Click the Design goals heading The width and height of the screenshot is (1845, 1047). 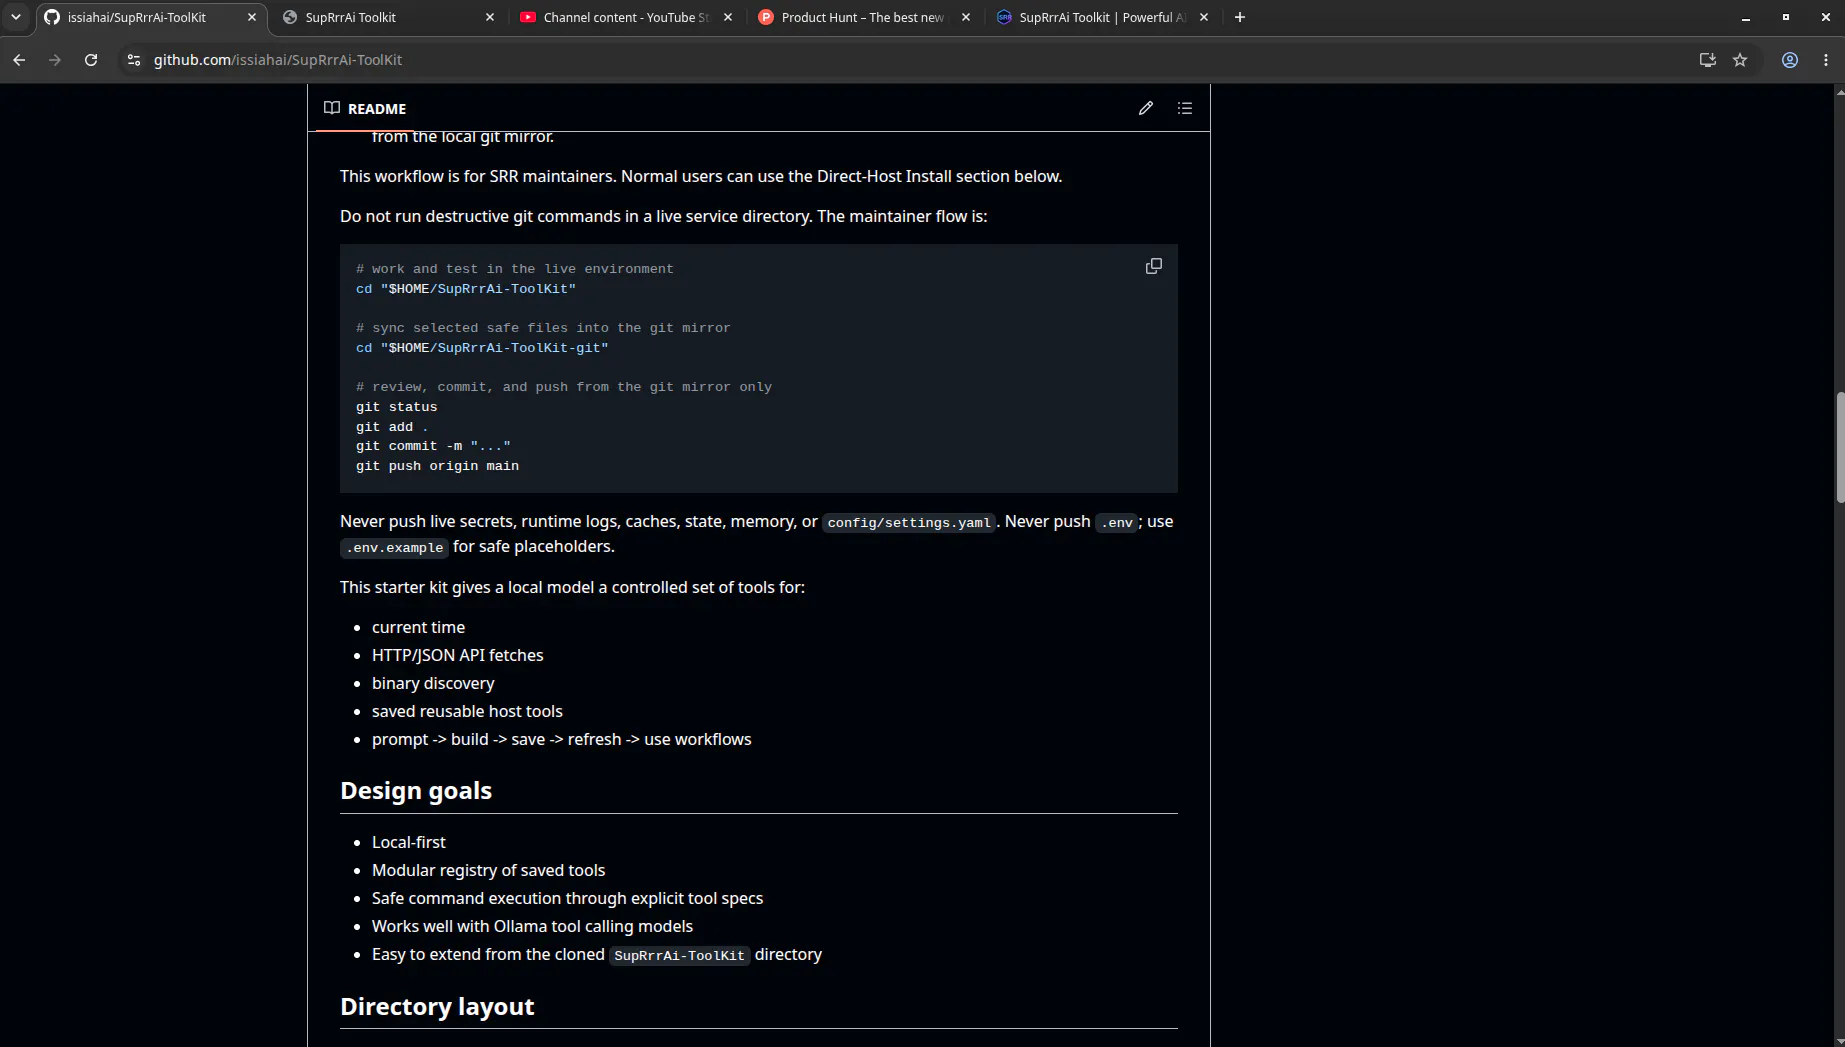click(416, 790)
